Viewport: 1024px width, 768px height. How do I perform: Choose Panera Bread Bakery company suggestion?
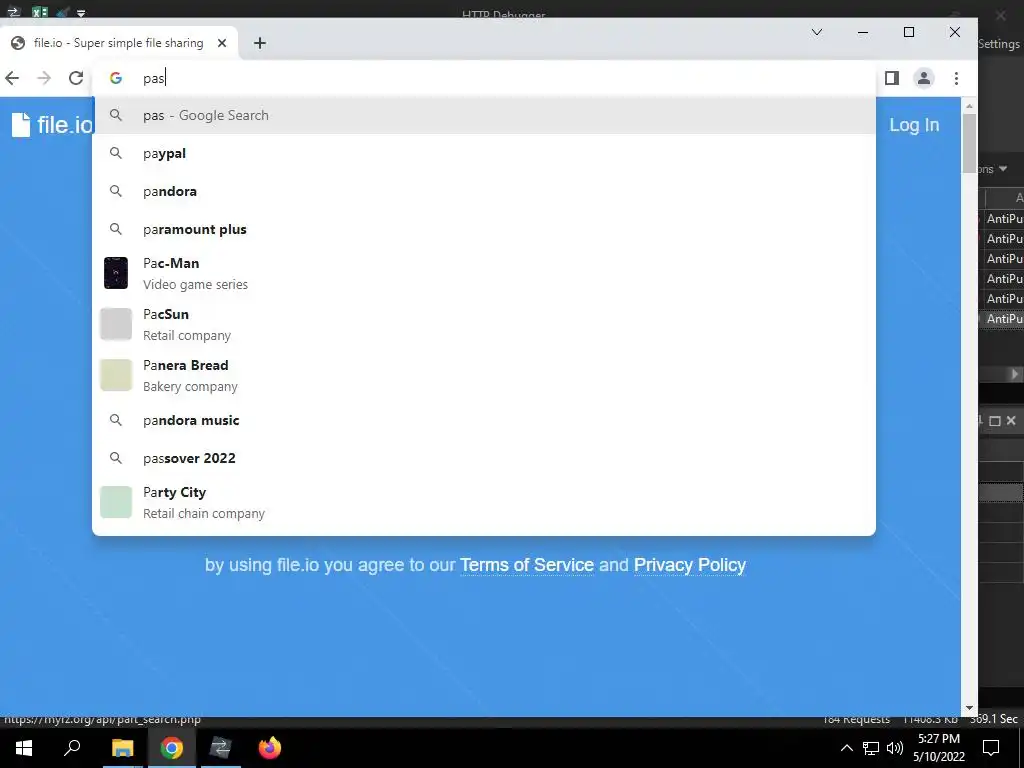(x=484, y=376)
